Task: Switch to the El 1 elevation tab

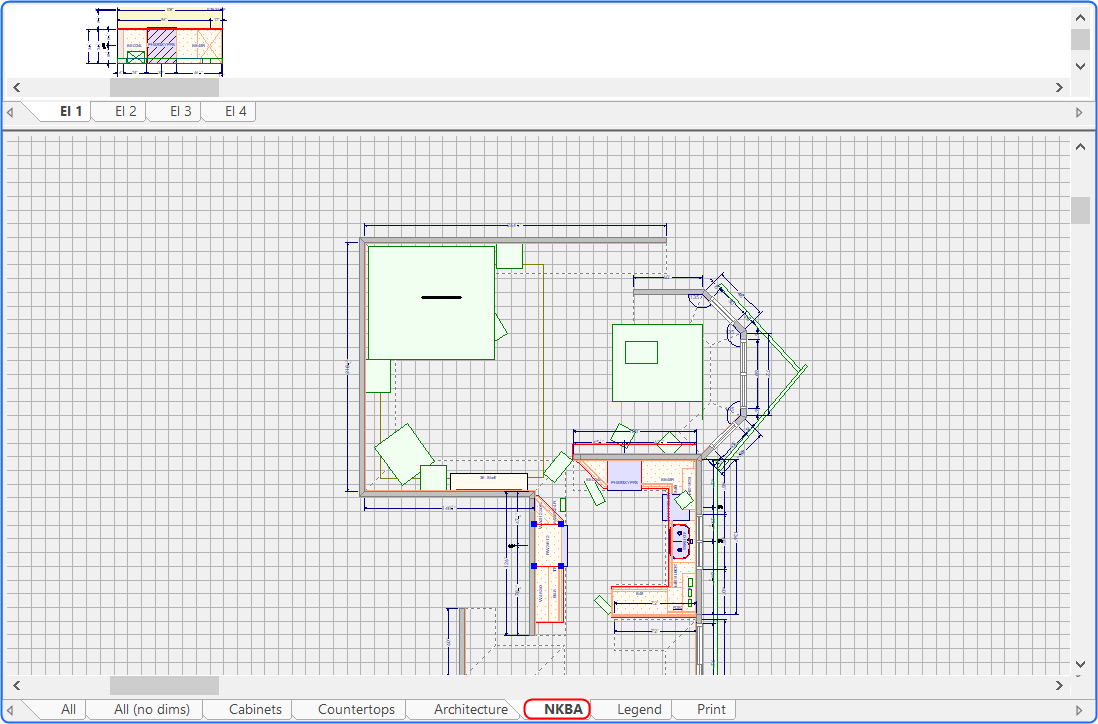Action: coord(70,111)
